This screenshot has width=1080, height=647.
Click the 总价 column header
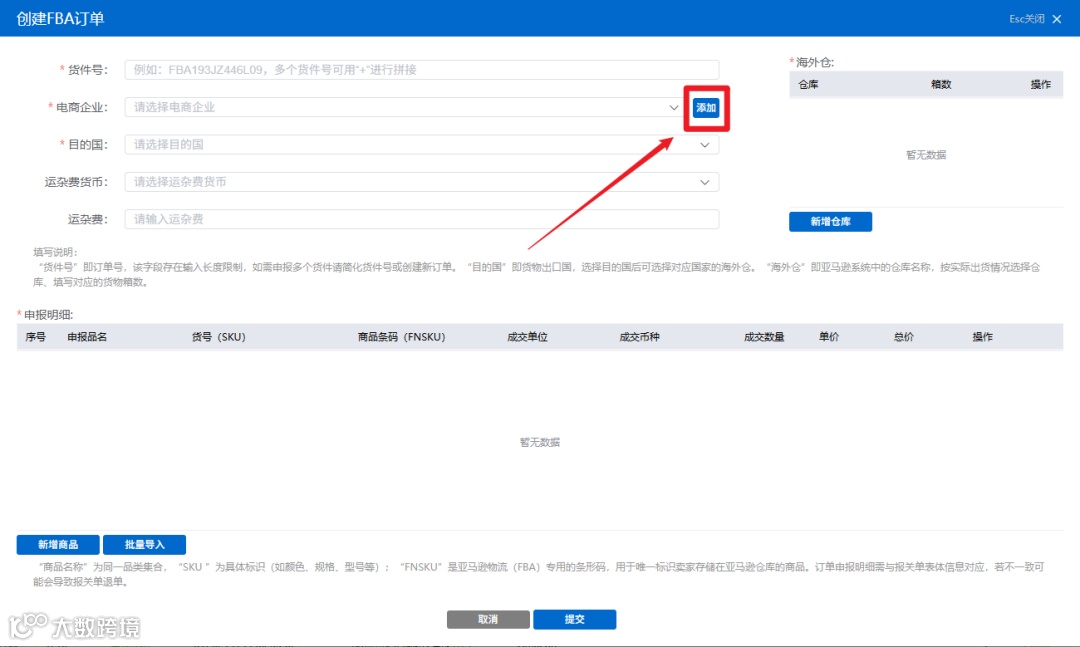coord(904,337)
